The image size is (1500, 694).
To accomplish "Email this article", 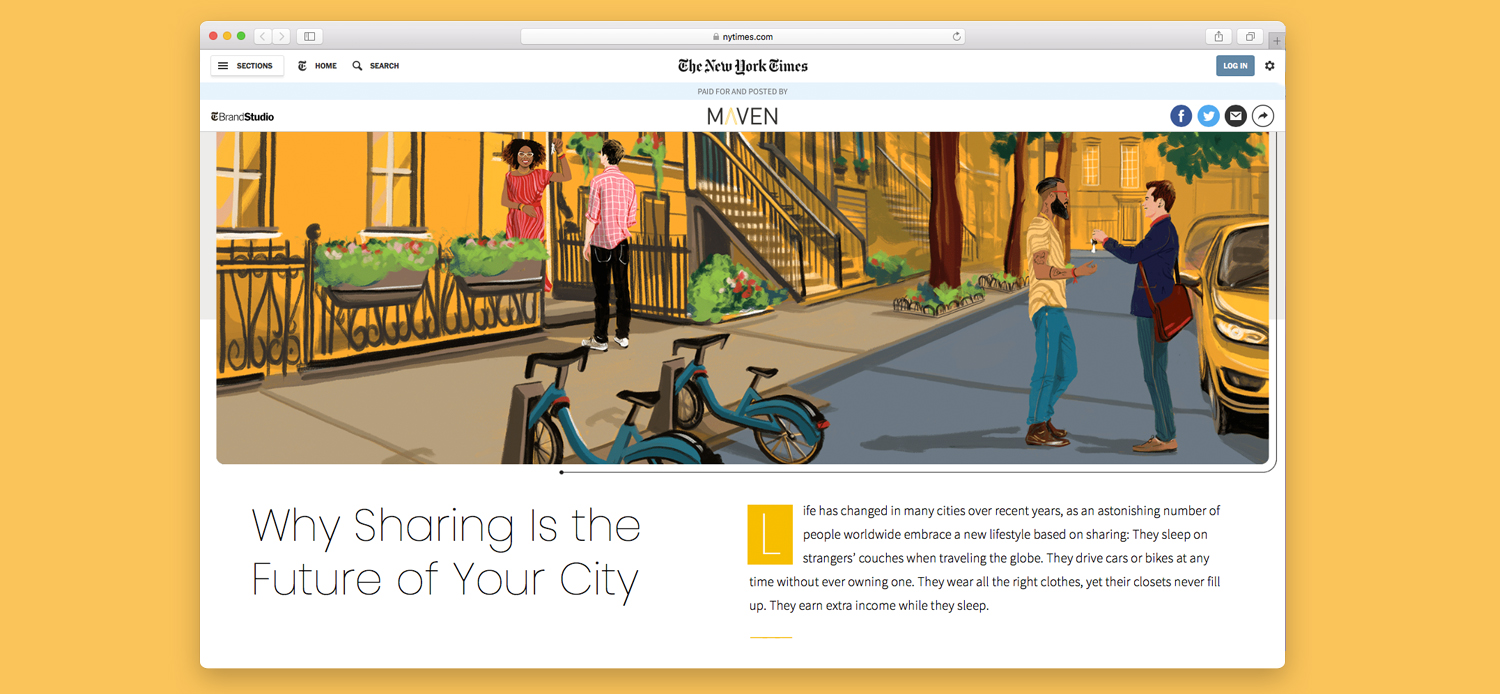I will (x=1235, y=115).
